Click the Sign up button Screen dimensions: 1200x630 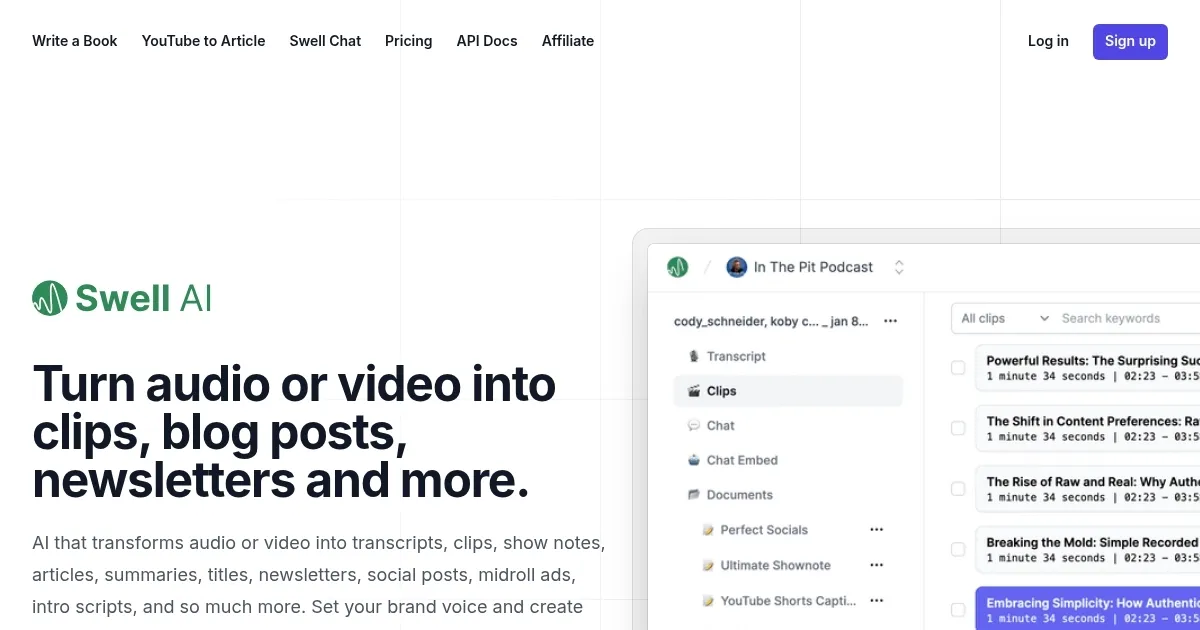coord(1130,41)
